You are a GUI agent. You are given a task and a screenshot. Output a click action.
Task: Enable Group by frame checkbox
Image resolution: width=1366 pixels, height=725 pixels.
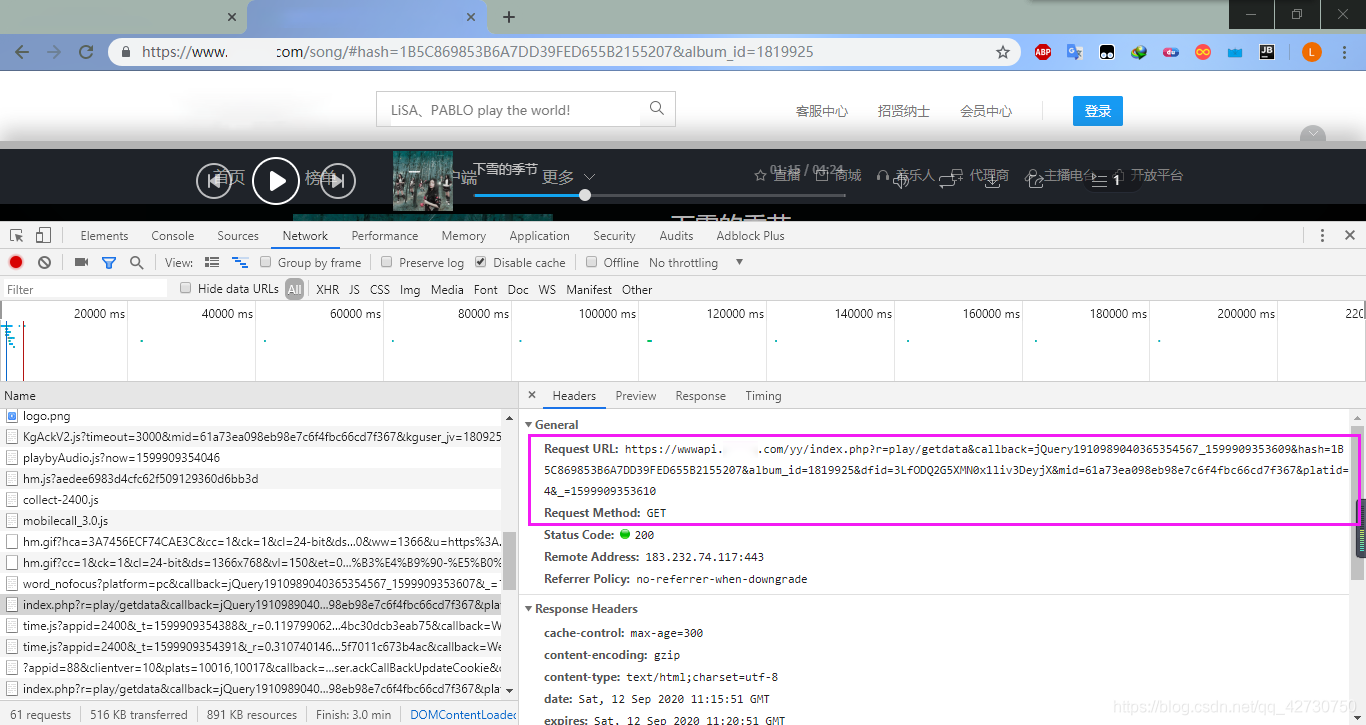266,262
